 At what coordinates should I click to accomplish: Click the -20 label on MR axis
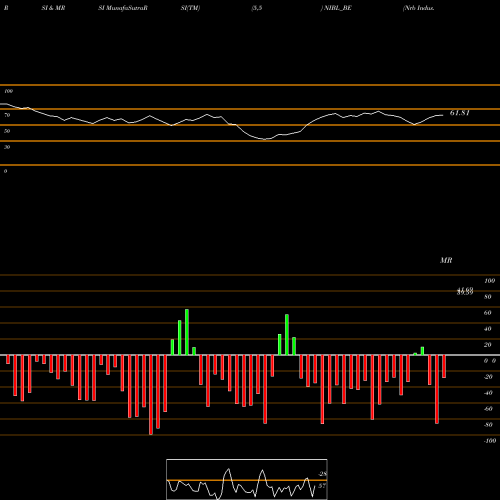tap(488, 377)
